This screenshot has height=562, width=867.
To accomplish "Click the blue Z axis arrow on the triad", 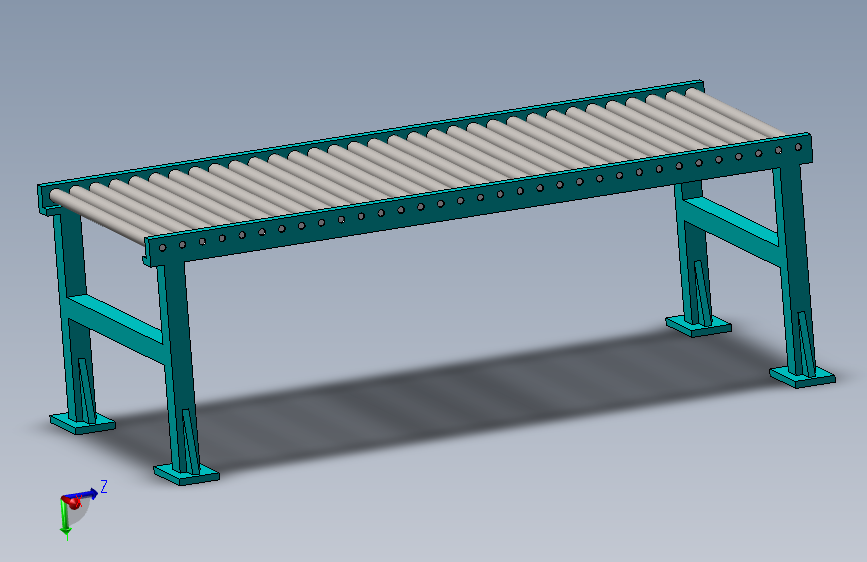I will point(83,495).
